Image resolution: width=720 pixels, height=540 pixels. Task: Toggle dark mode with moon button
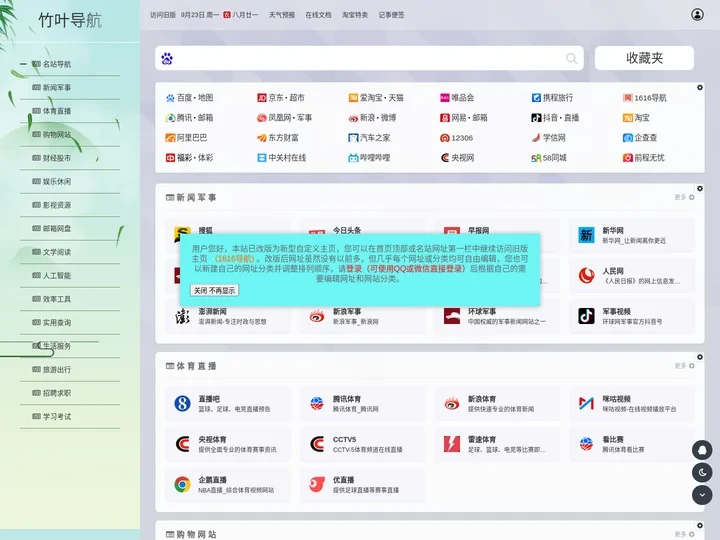tap(702, 472)
